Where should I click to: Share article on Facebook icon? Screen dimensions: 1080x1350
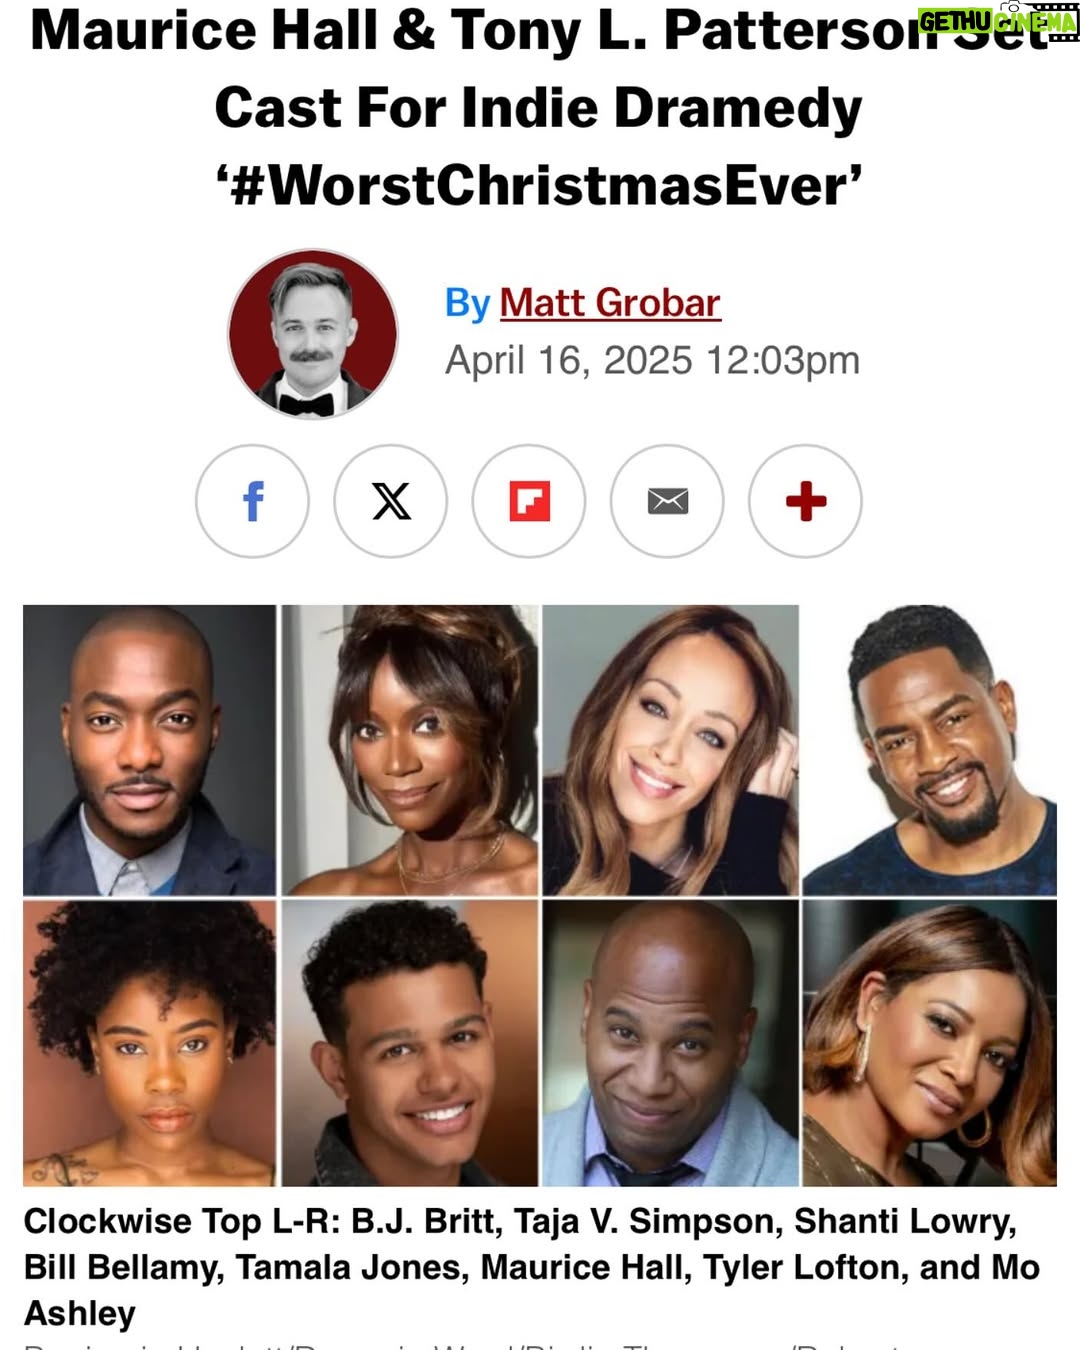pyautogui.click(x=252, y=501)
